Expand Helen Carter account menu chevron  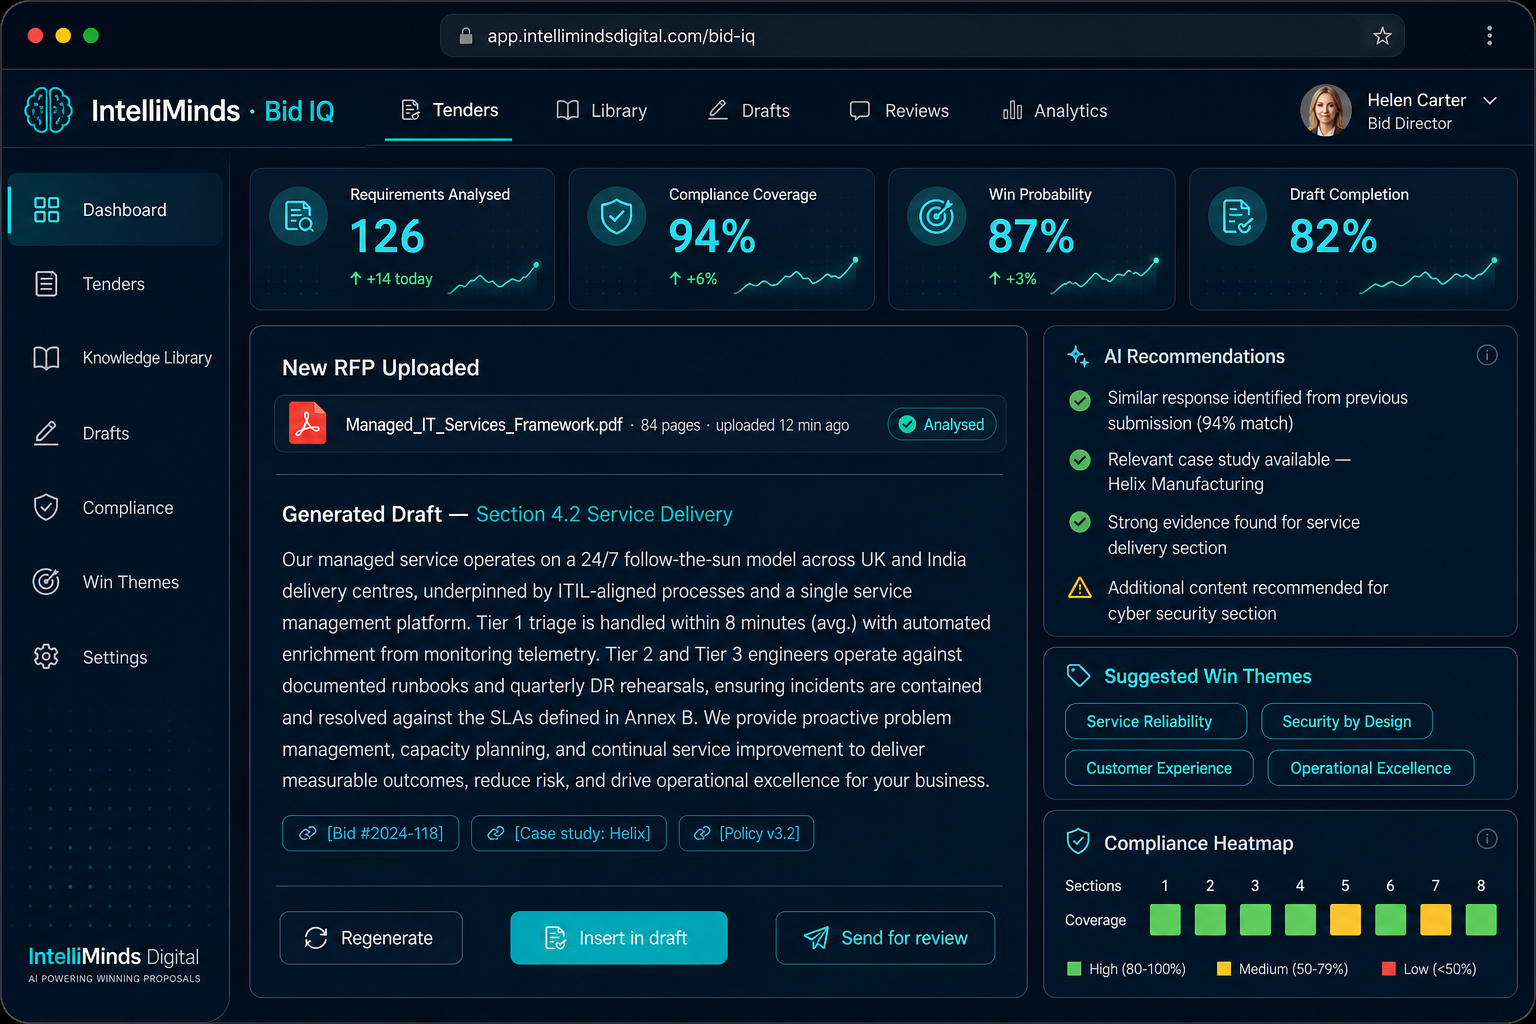pos(1490,100)
